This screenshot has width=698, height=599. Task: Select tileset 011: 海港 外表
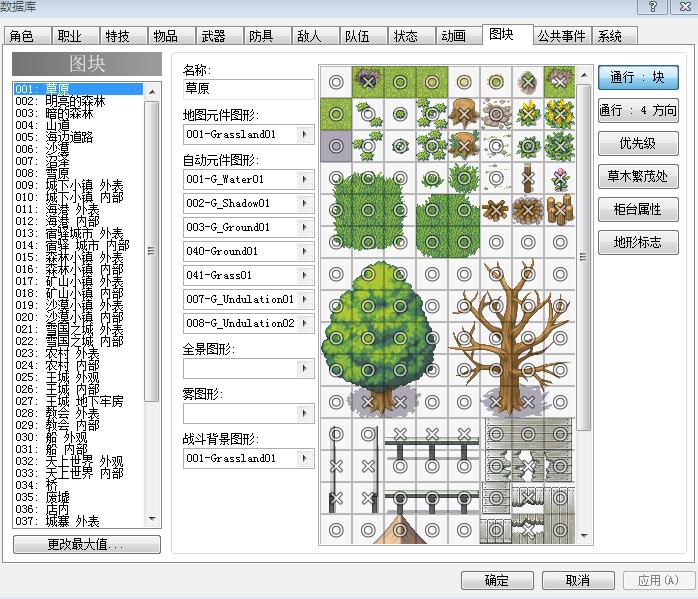tap(78, 209)
